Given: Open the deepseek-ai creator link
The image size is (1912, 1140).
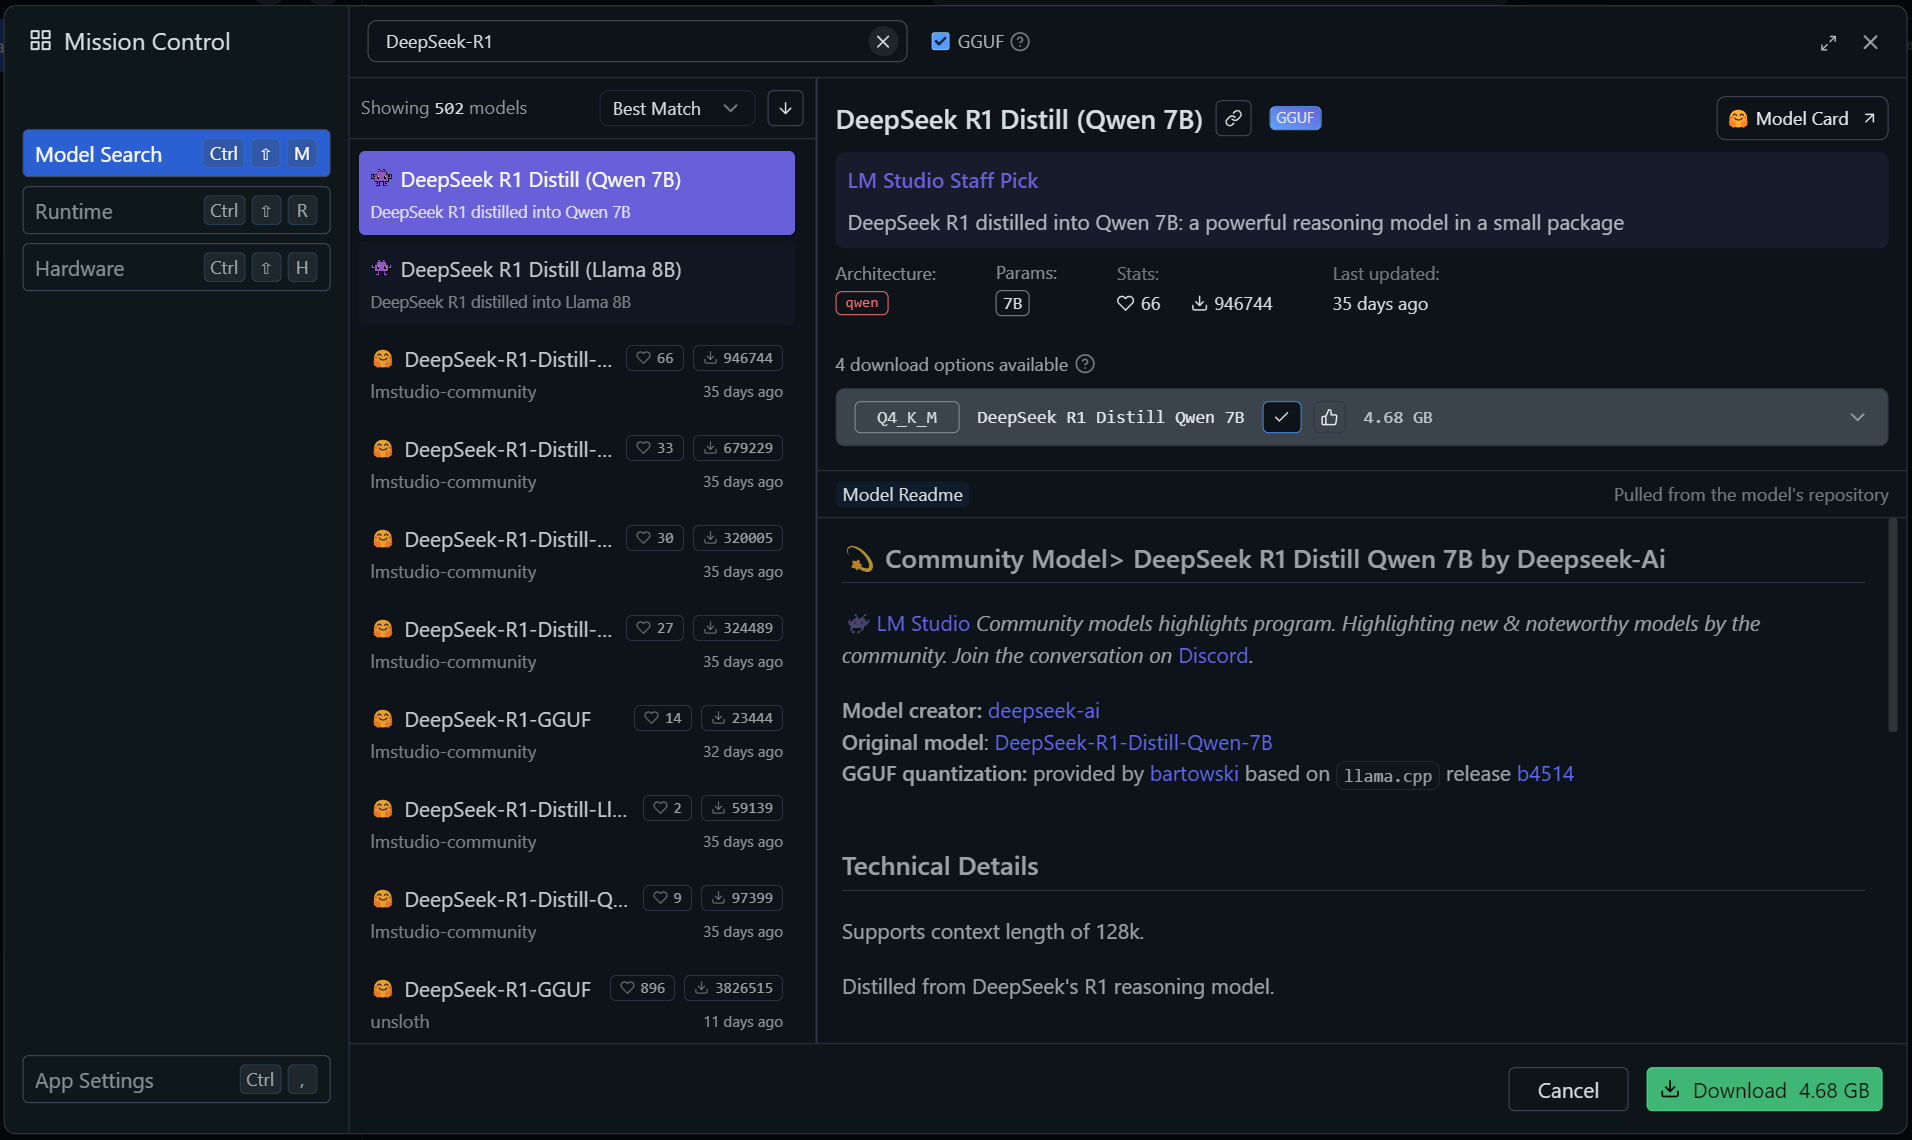Looking at the screenshot, I should (1044, 710).
